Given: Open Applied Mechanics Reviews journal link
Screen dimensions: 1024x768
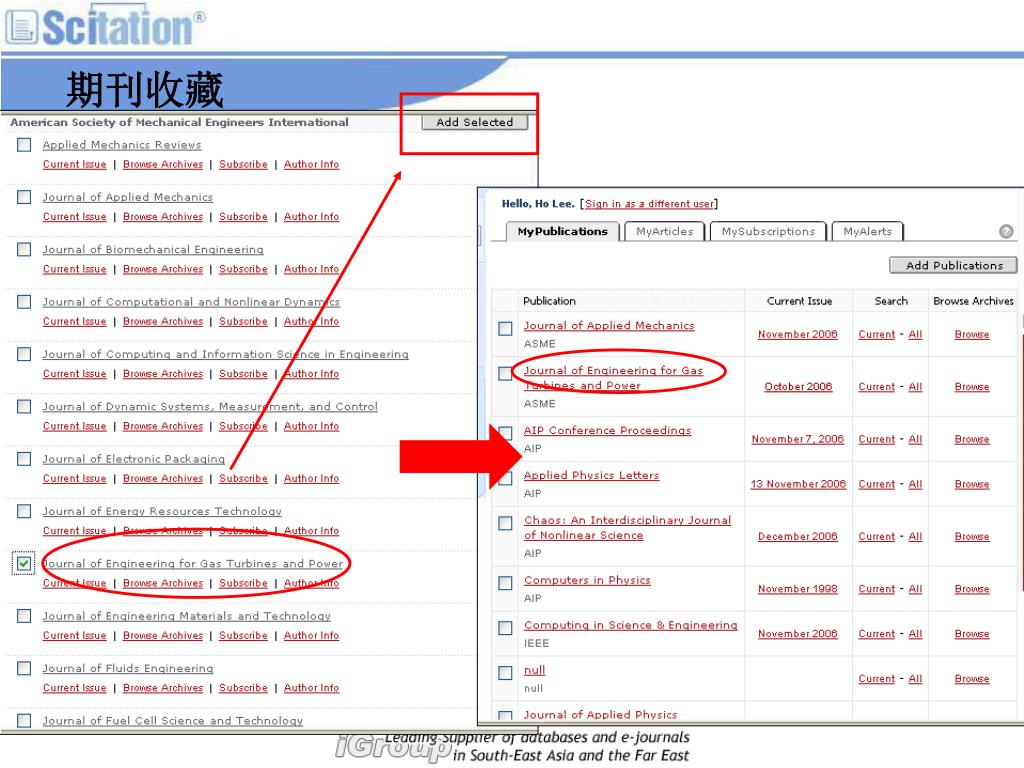Looking at the screenshot, I should pos(121,145).
